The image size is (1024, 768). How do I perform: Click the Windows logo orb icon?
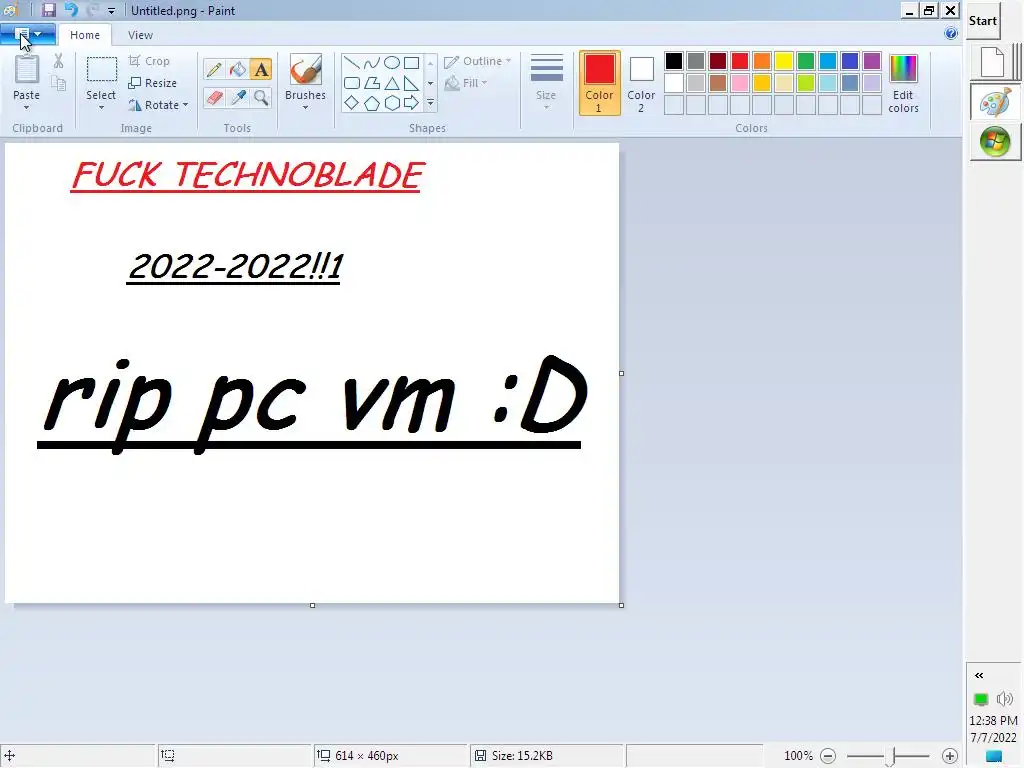995,142
